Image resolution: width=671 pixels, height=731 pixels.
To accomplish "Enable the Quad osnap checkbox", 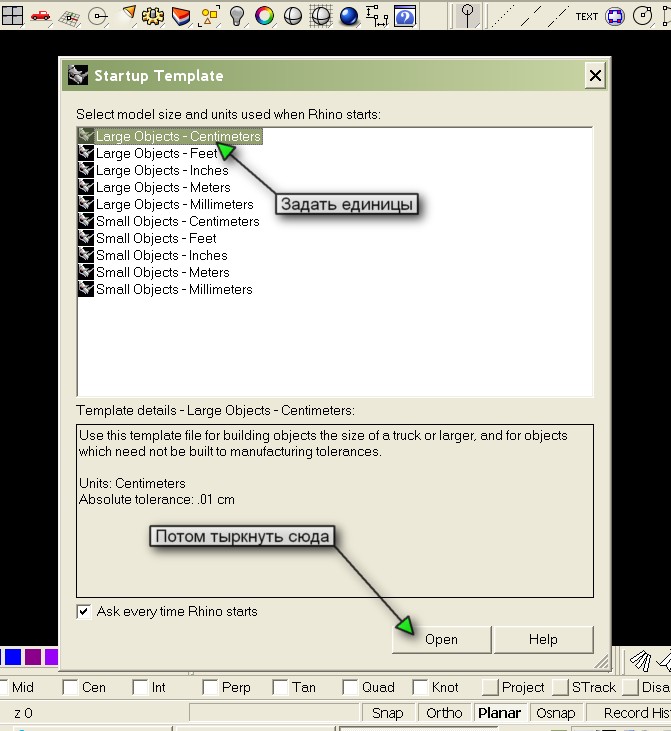I will tap(350, 687).
